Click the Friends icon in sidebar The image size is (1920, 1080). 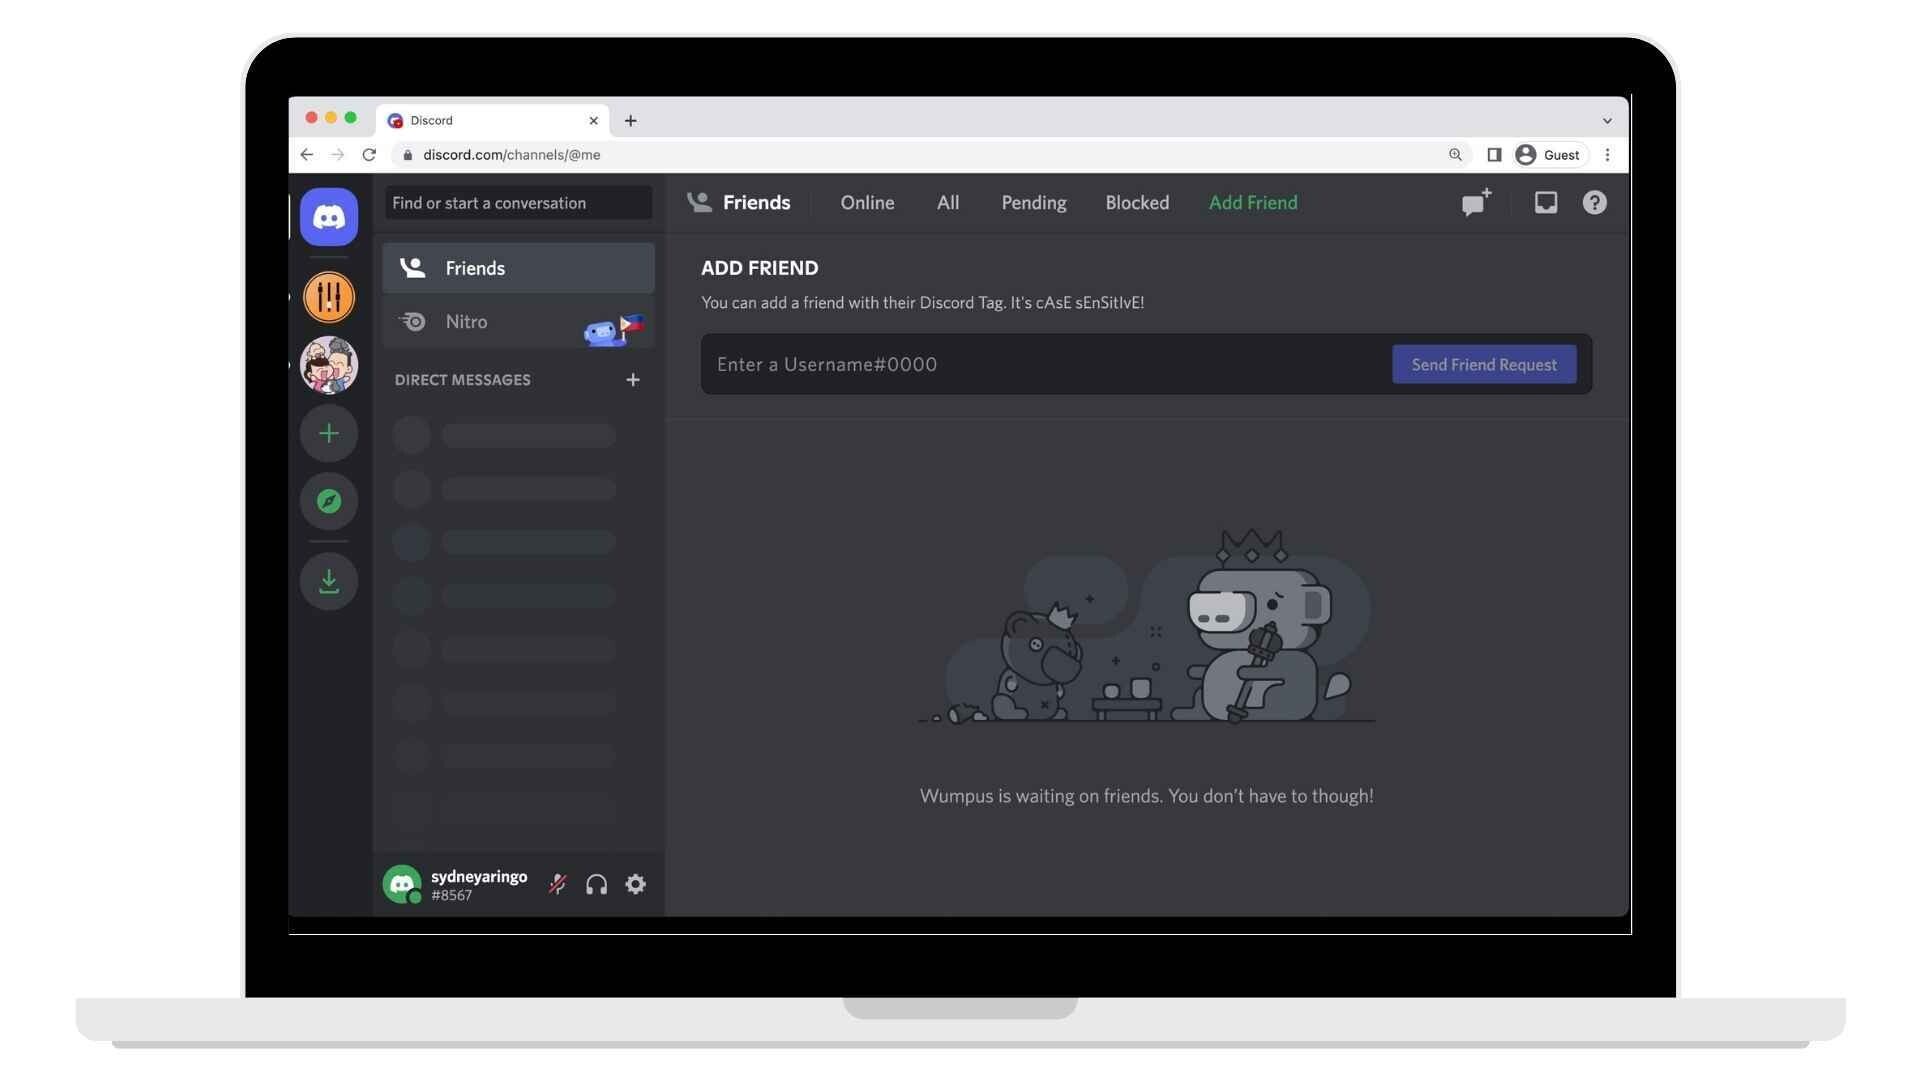click(410, 268)
